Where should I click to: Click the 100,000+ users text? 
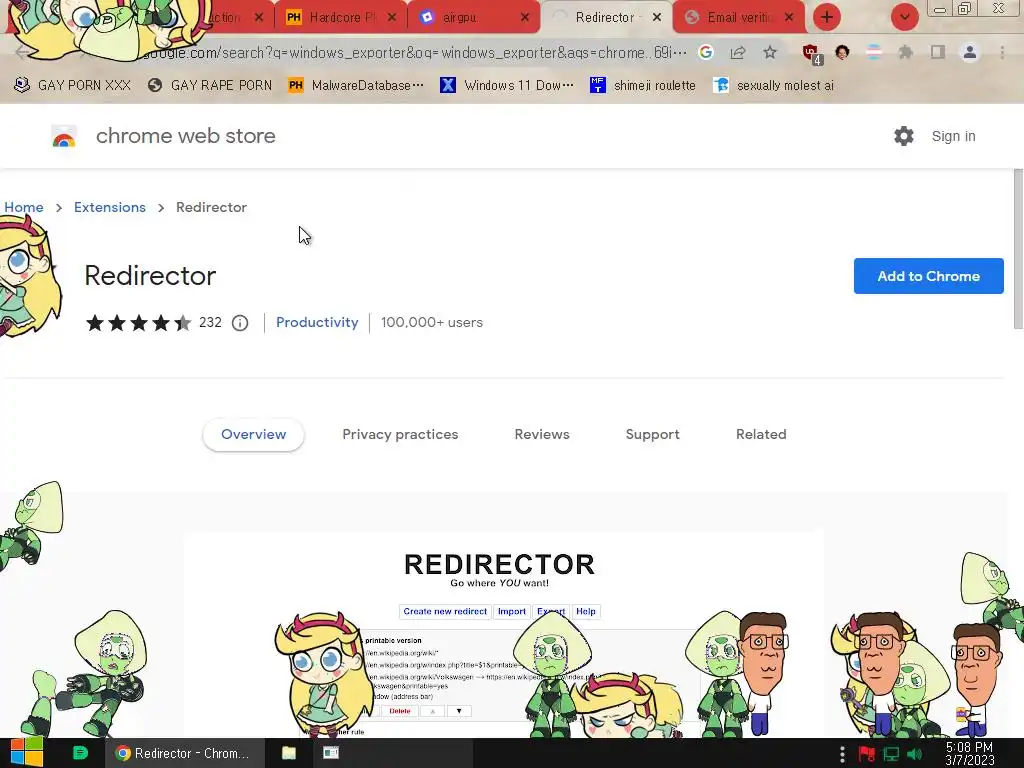pos(432,323)
